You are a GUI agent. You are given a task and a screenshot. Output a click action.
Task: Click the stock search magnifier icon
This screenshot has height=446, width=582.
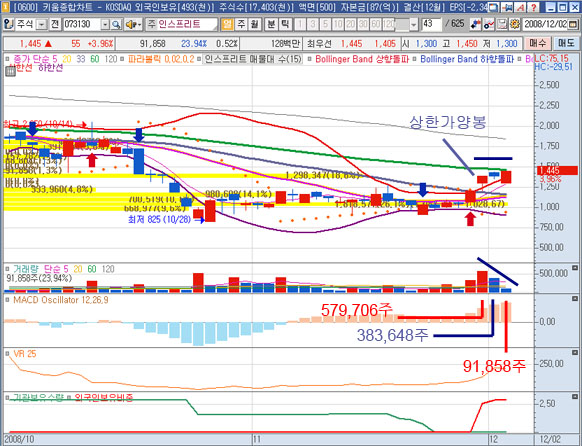[116, 24]
